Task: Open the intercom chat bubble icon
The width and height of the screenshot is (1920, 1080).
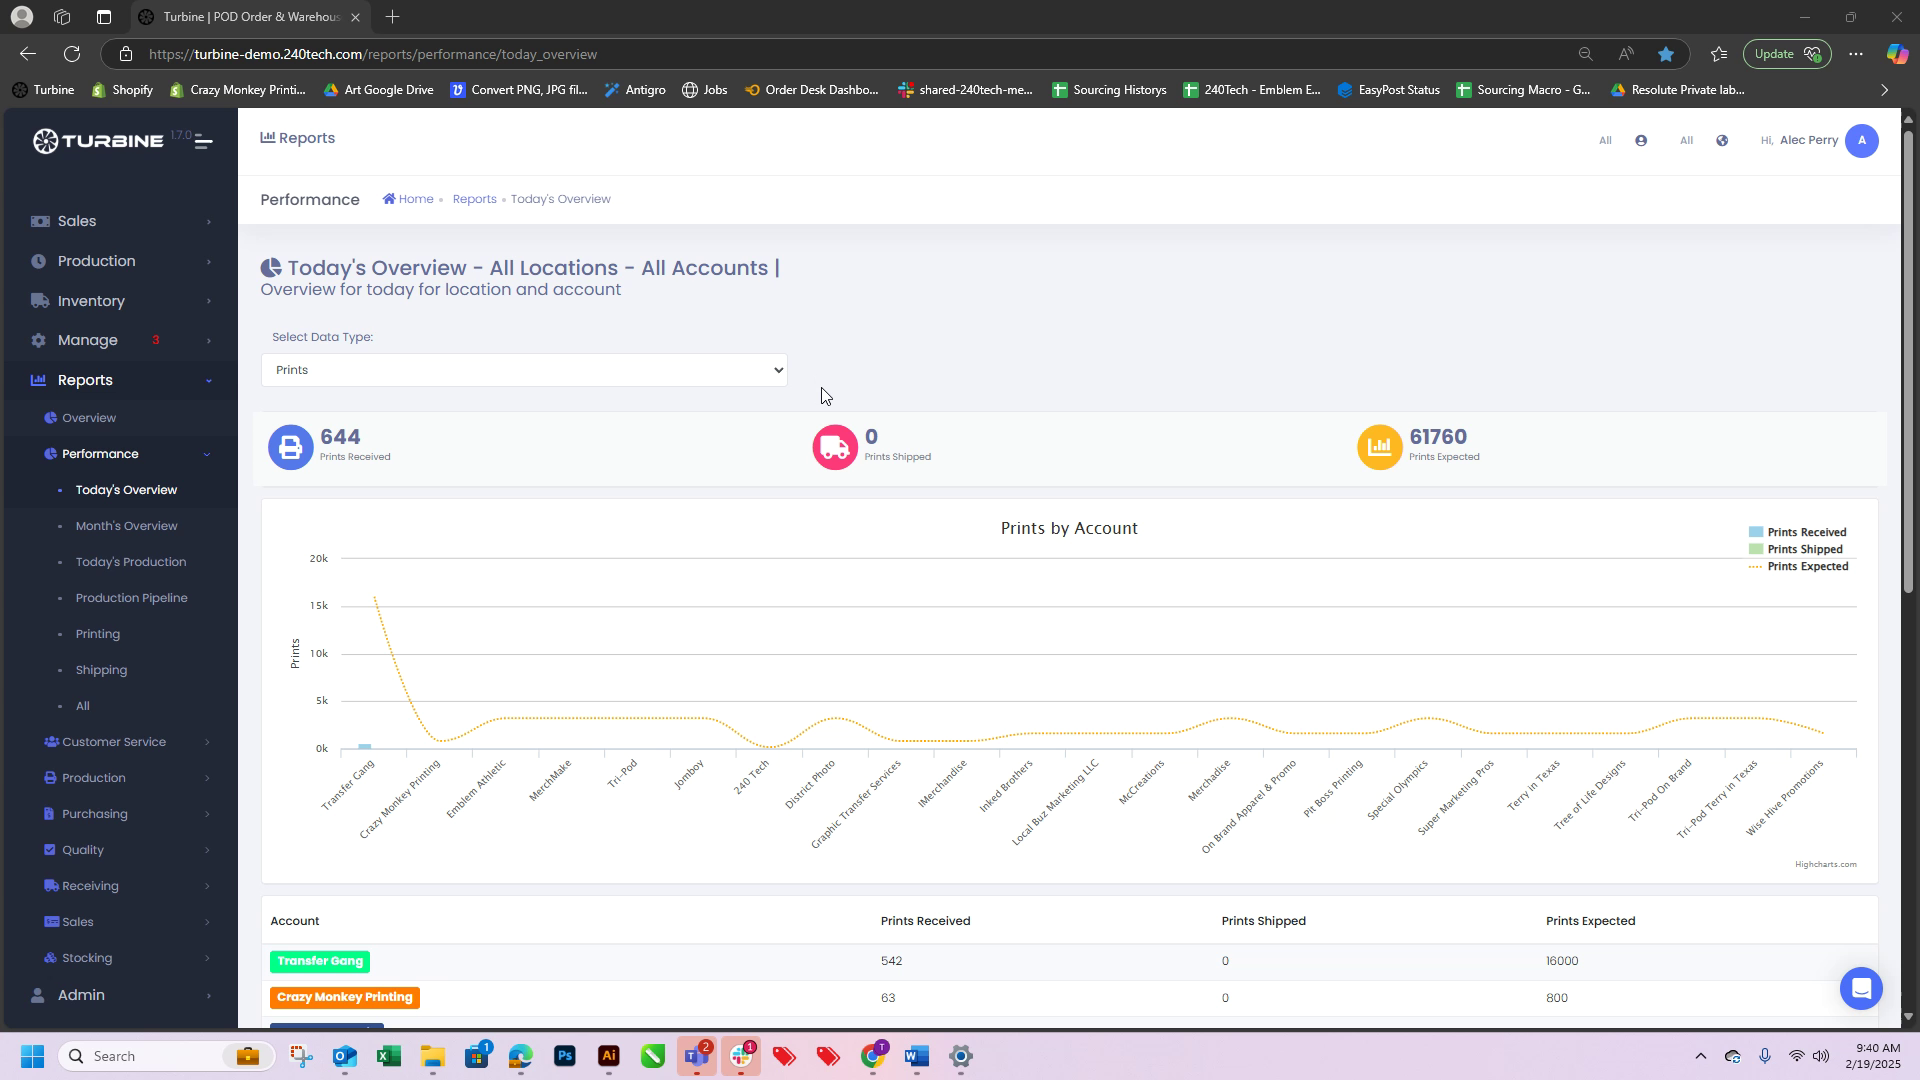Action: [1861, 989]
